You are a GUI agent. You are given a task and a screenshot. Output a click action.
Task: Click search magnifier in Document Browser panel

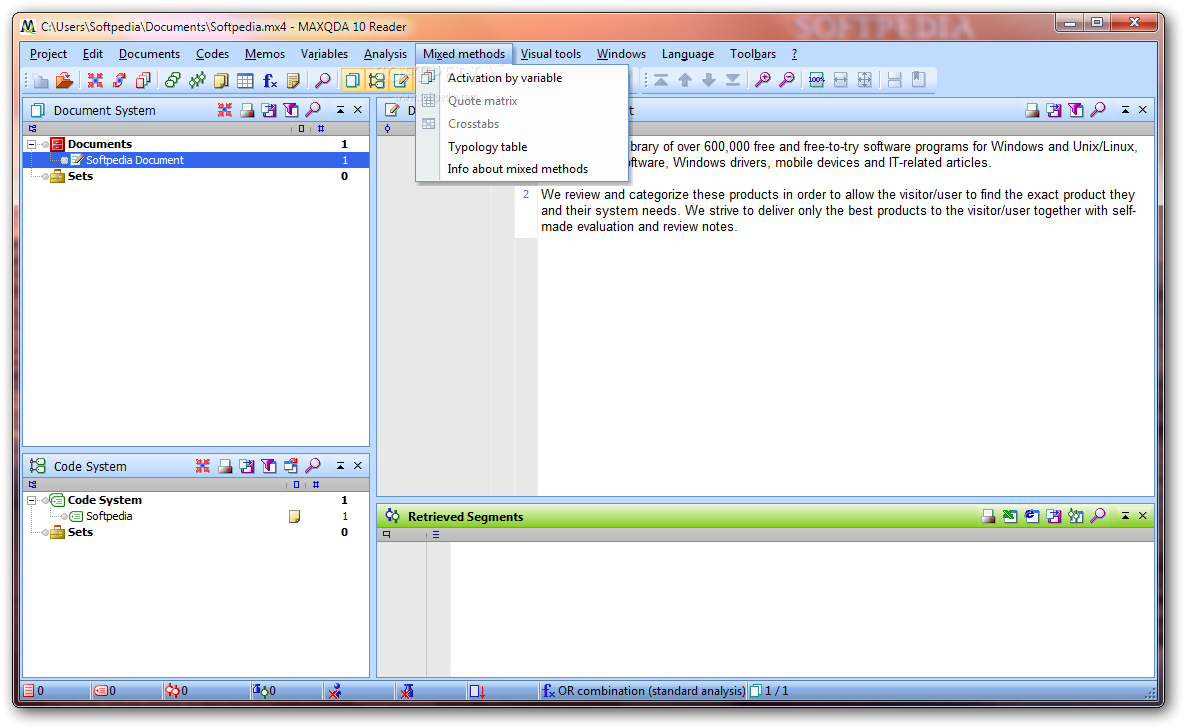1098,110
